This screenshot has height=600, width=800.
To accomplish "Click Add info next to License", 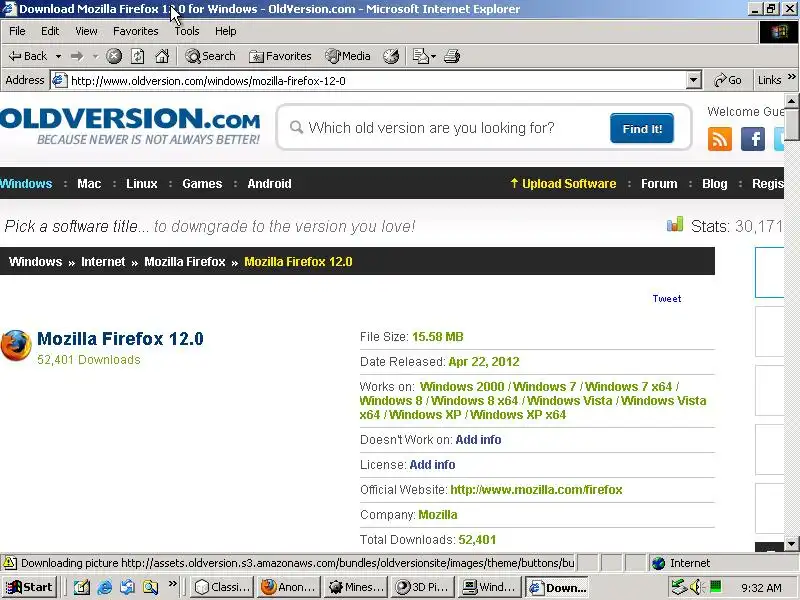I will click(432, 465).
